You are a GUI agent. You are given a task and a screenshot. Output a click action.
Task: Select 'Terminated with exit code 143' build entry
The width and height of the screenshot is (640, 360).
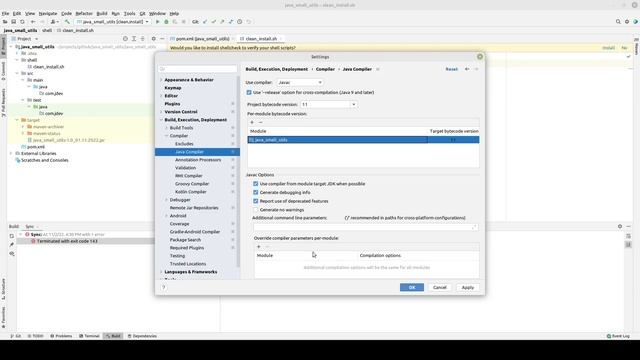tap(67, 241)
